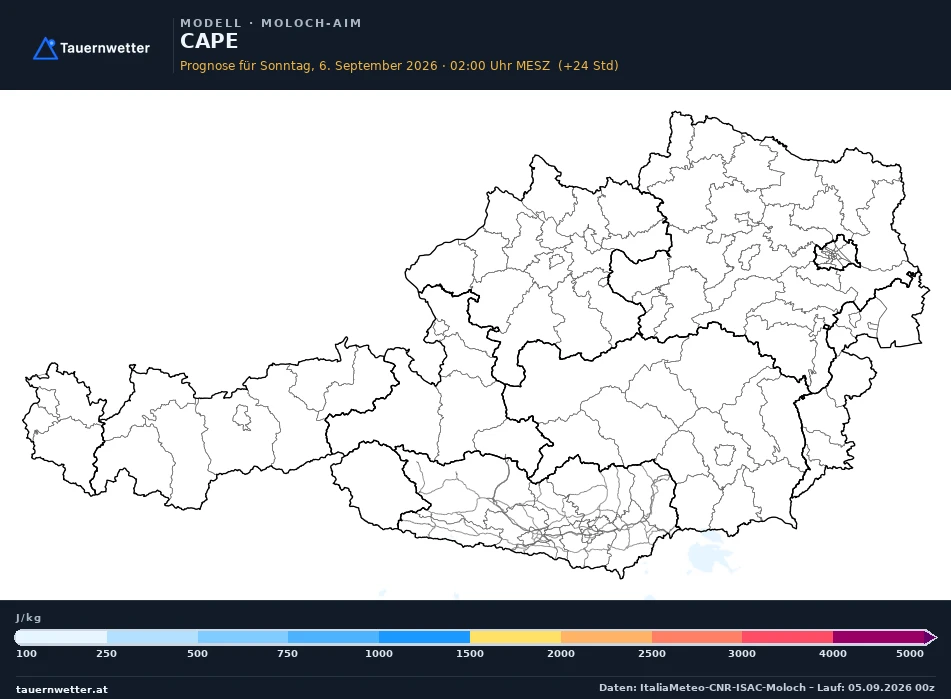Click the 1500–2000 yellow legend swatch
Image resolution: width=951 pixels, height=699 pixels.
(516, 637)
